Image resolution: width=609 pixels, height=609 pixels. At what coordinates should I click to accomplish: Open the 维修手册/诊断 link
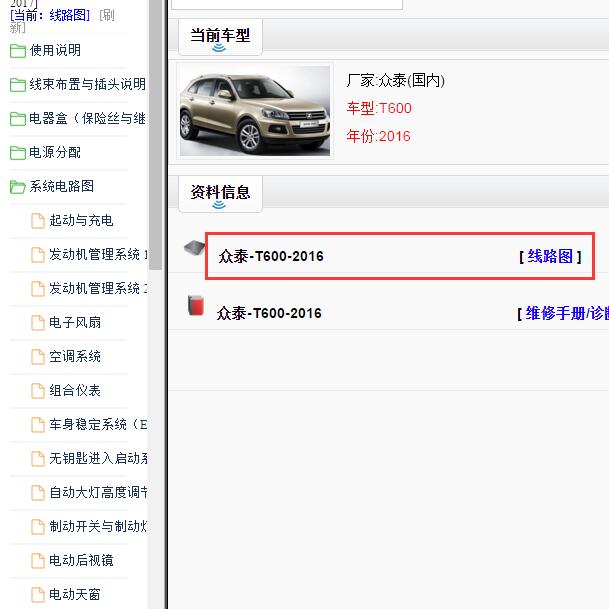tap(567, 313)
